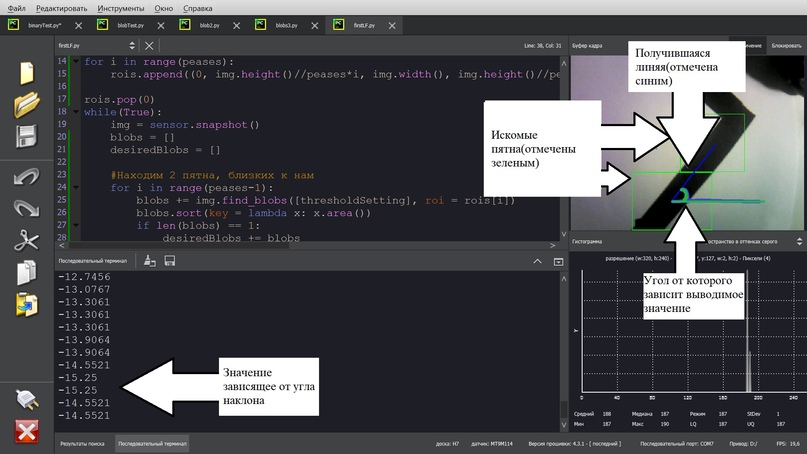
Task: Collapse the for loop at line 14
Action: click(x=76, y=61)
